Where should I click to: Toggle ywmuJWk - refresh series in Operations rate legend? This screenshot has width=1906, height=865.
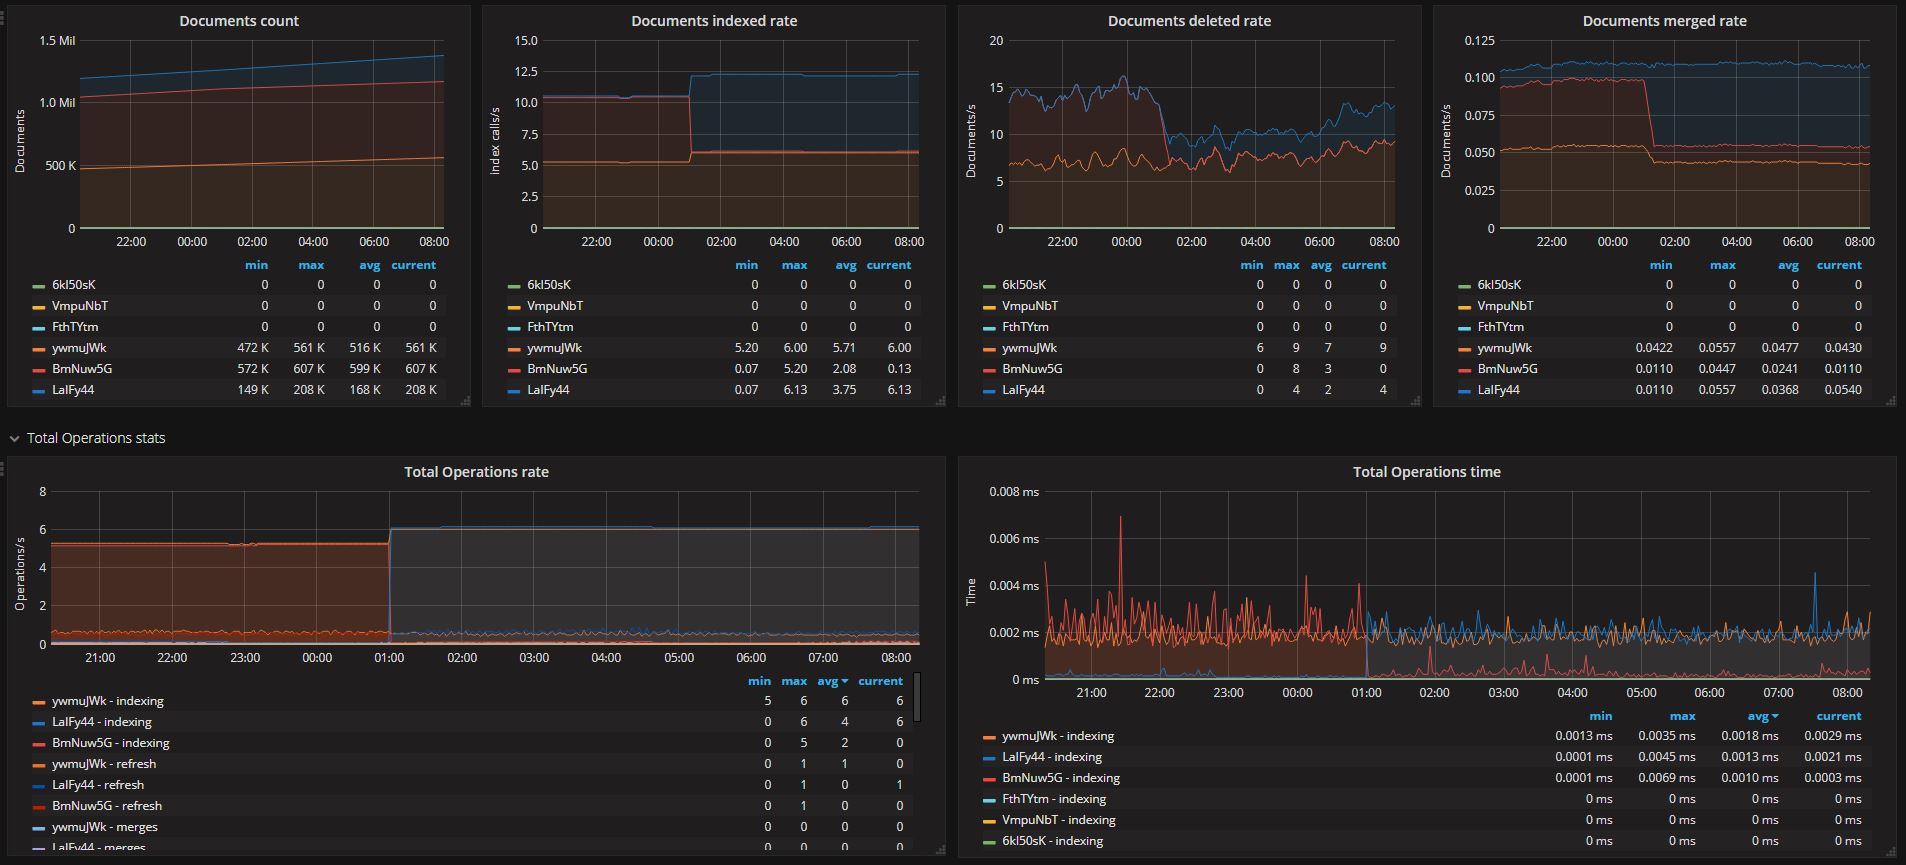click(104, 764)
